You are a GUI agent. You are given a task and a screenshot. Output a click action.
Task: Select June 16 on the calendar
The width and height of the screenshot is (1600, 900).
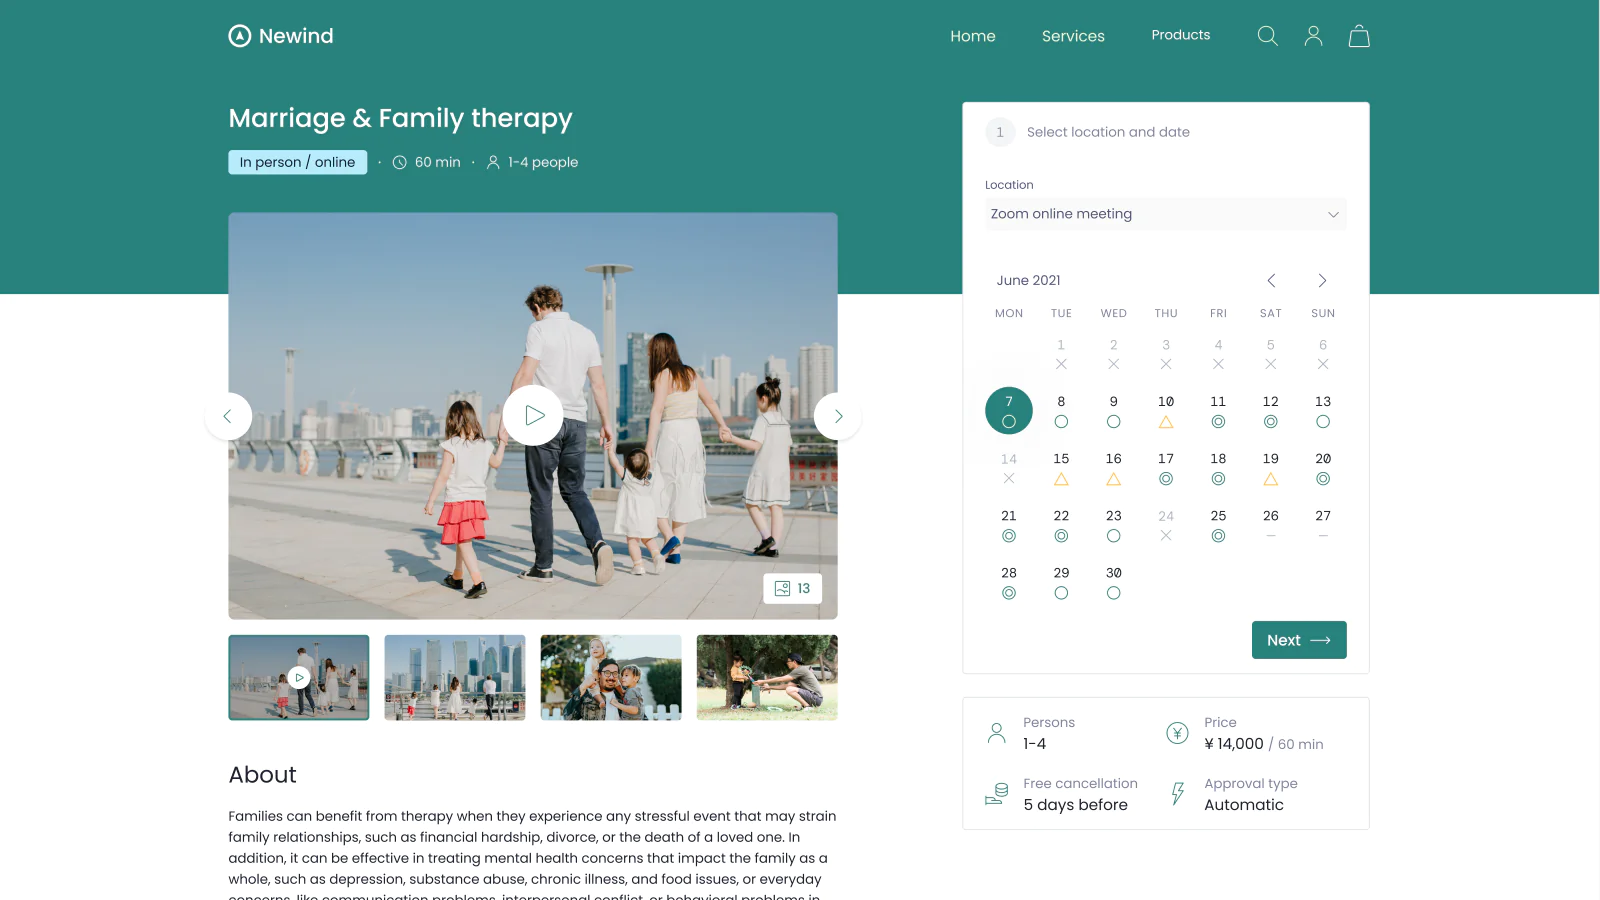pyautogui.click(x=1113, y=468)
